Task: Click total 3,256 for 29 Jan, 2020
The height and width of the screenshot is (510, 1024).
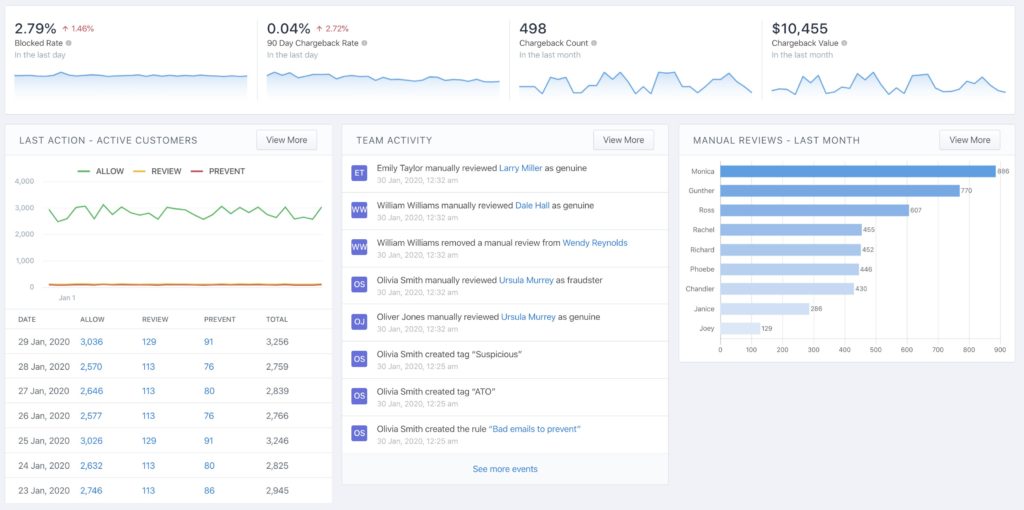Action: tap(277, 342)
